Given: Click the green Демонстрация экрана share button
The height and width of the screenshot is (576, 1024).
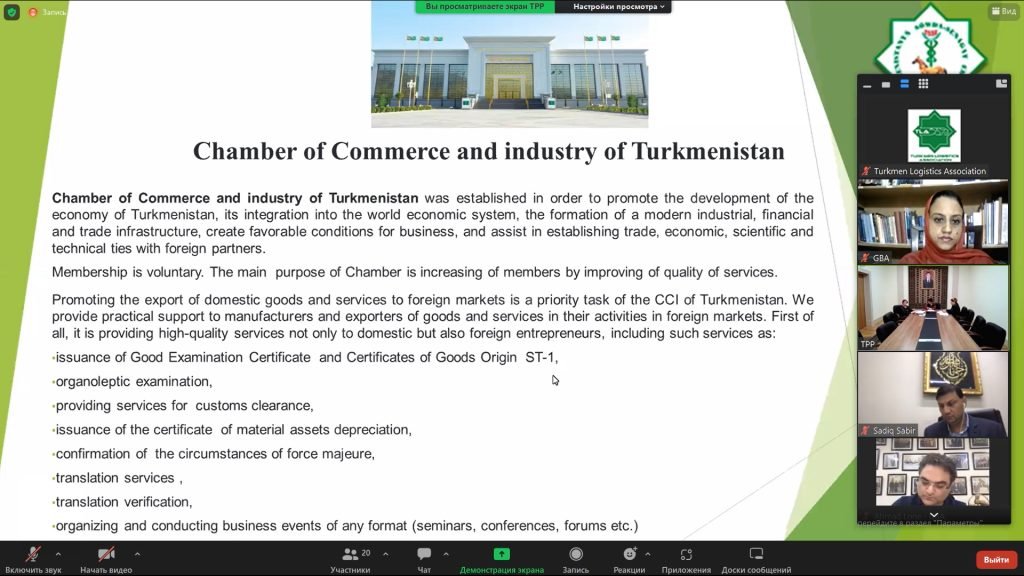Looking at the screenshot, I should (x=502, y=560).
